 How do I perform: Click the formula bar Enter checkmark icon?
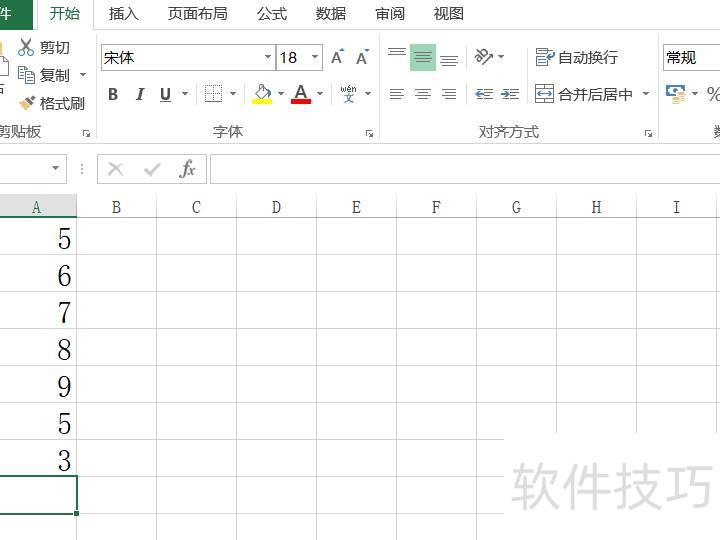tap(152, 169)
